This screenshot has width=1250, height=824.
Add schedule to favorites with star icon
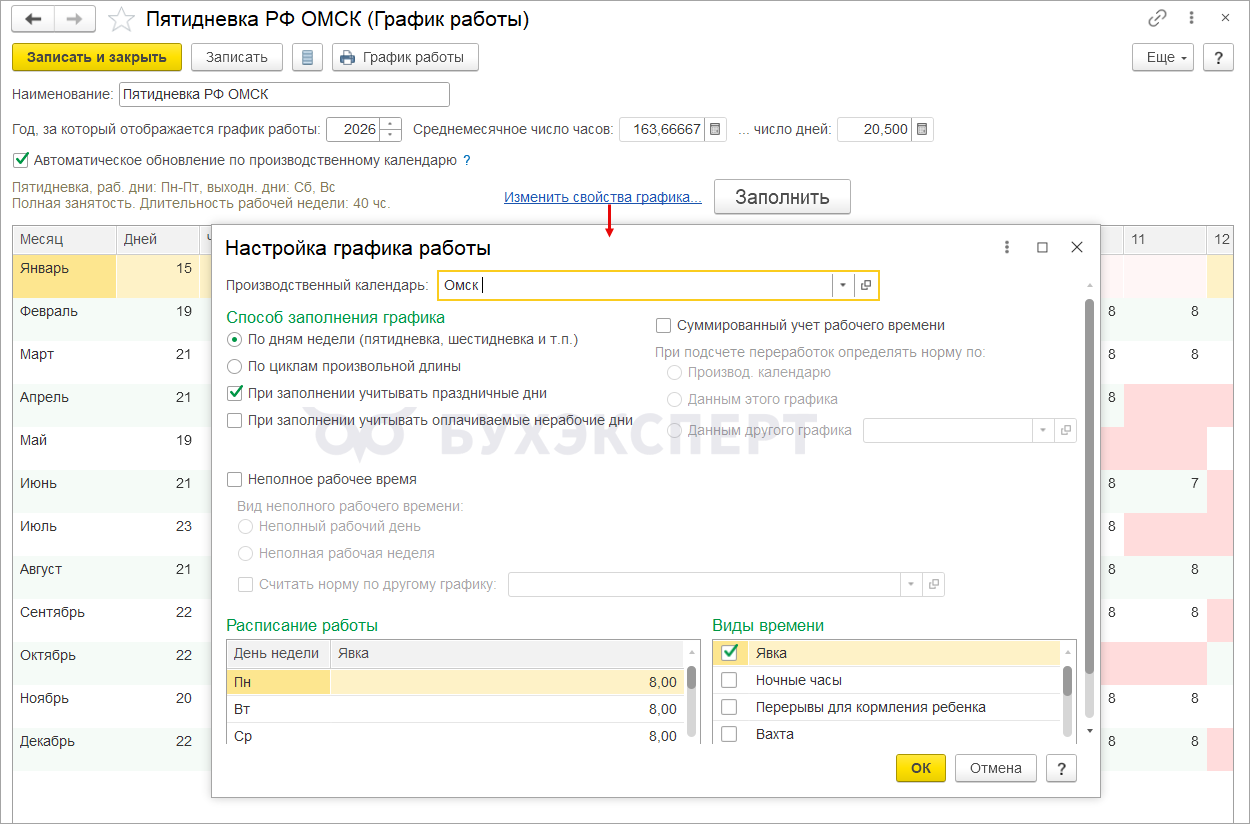(x=121, y=19)
